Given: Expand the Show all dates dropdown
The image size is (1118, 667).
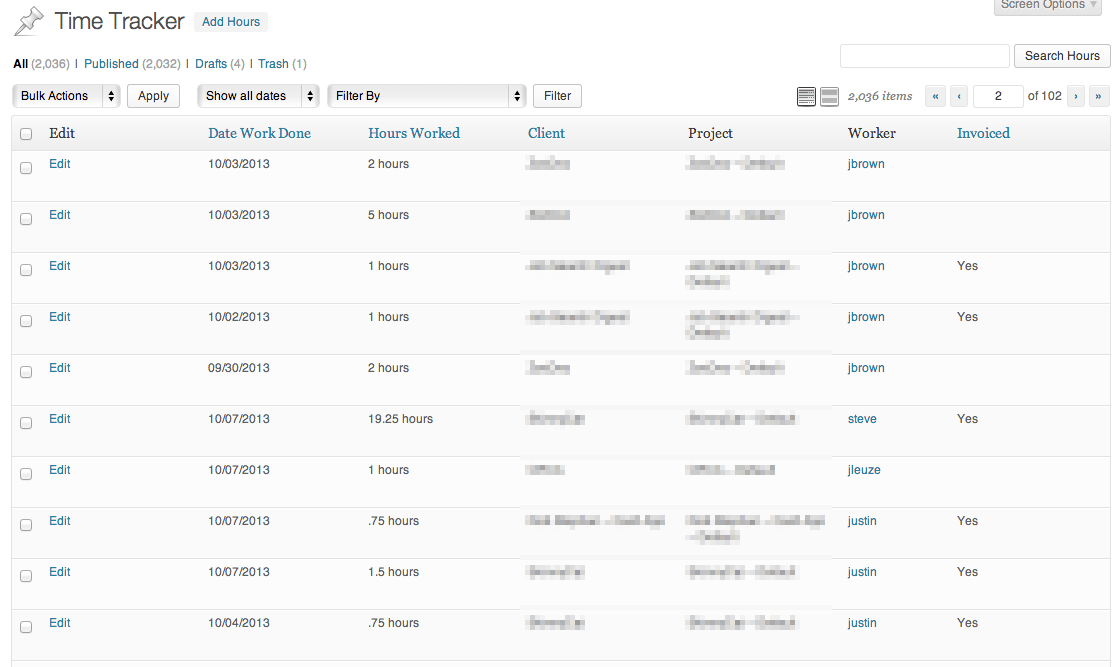Looking at the screenshot, I should click(x=258, y=96).
